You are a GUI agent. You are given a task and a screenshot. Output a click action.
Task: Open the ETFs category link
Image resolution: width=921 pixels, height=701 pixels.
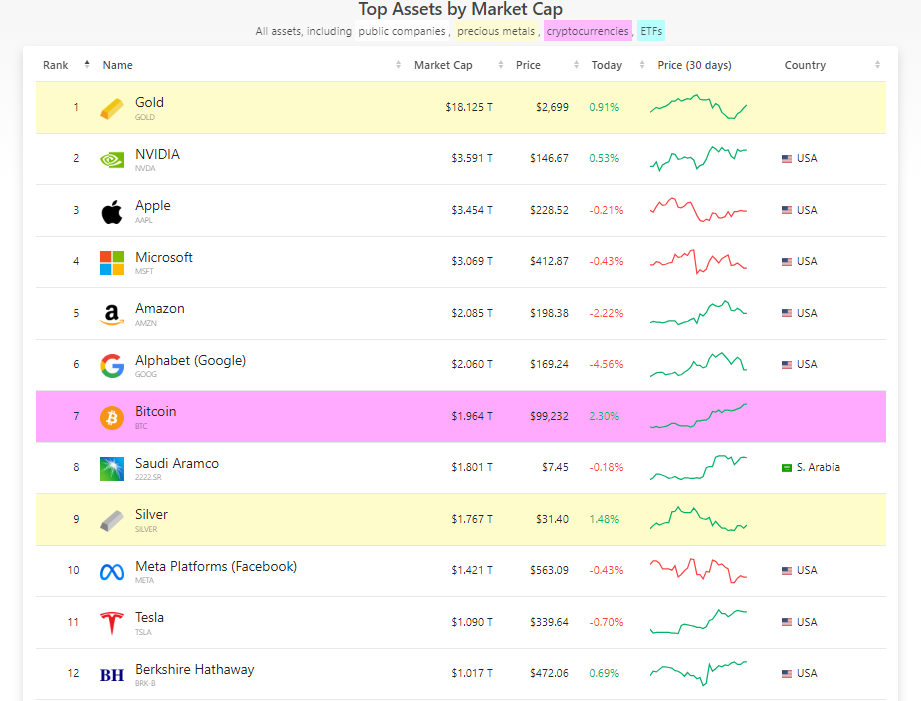click(651, 31)
